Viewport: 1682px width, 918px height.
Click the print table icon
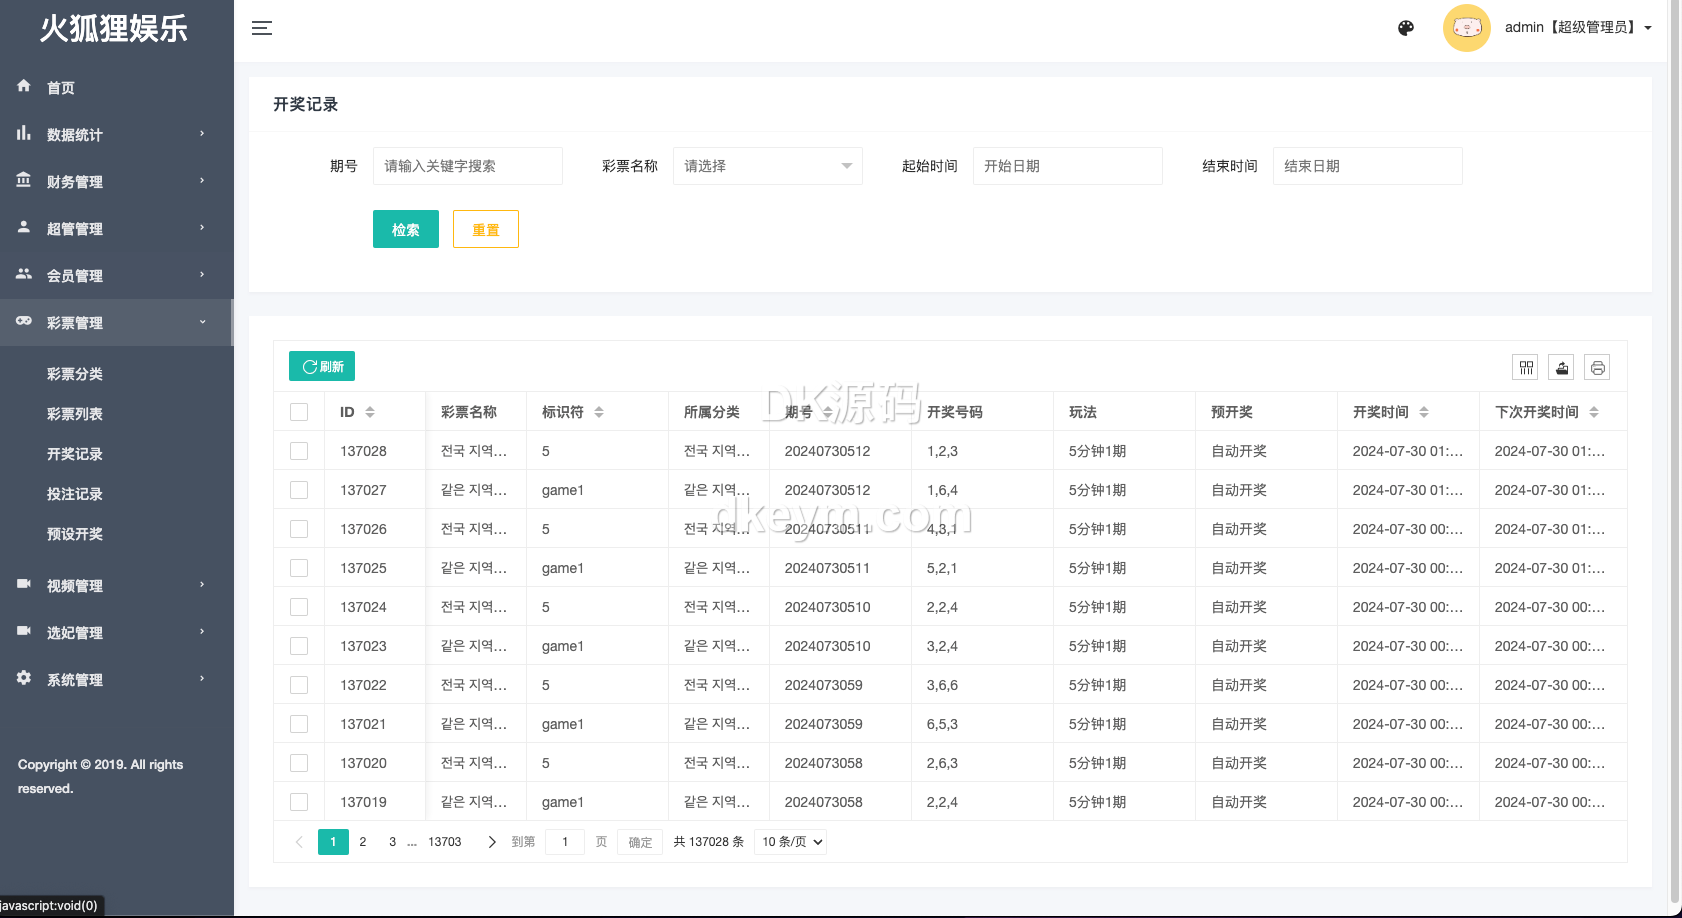tap(1598, 368)
